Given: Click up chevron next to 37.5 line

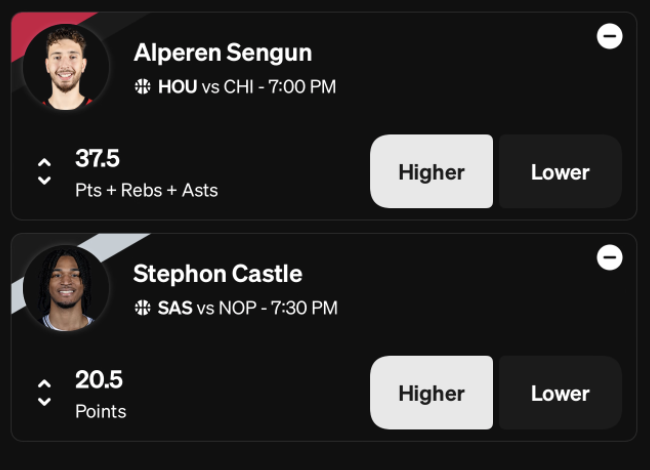Looking at the screenshot, I should (44, 162).
